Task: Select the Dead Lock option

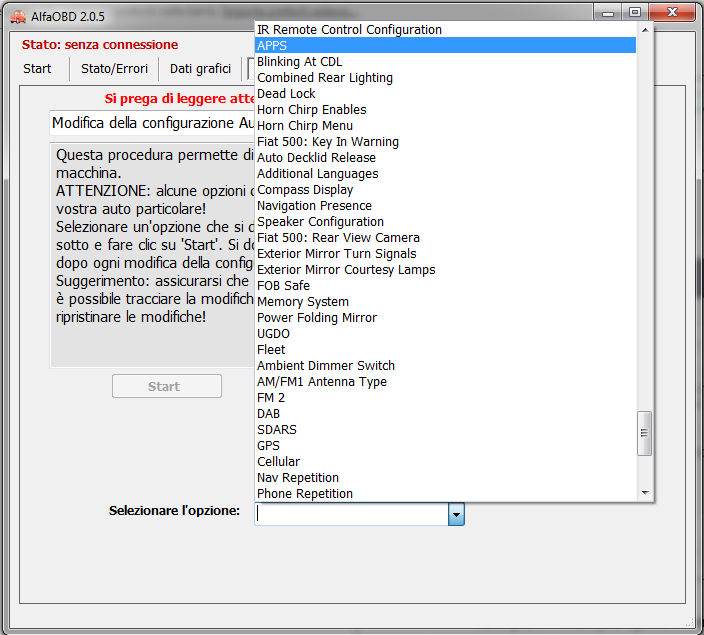Action: [x=445, y=94]
